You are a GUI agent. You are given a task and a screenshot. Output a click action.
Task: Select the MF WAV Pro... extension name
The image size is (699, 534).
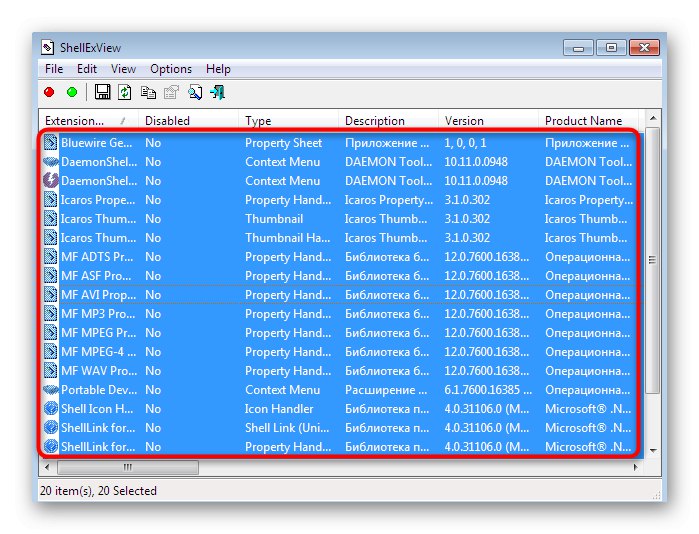coord(99,370)
